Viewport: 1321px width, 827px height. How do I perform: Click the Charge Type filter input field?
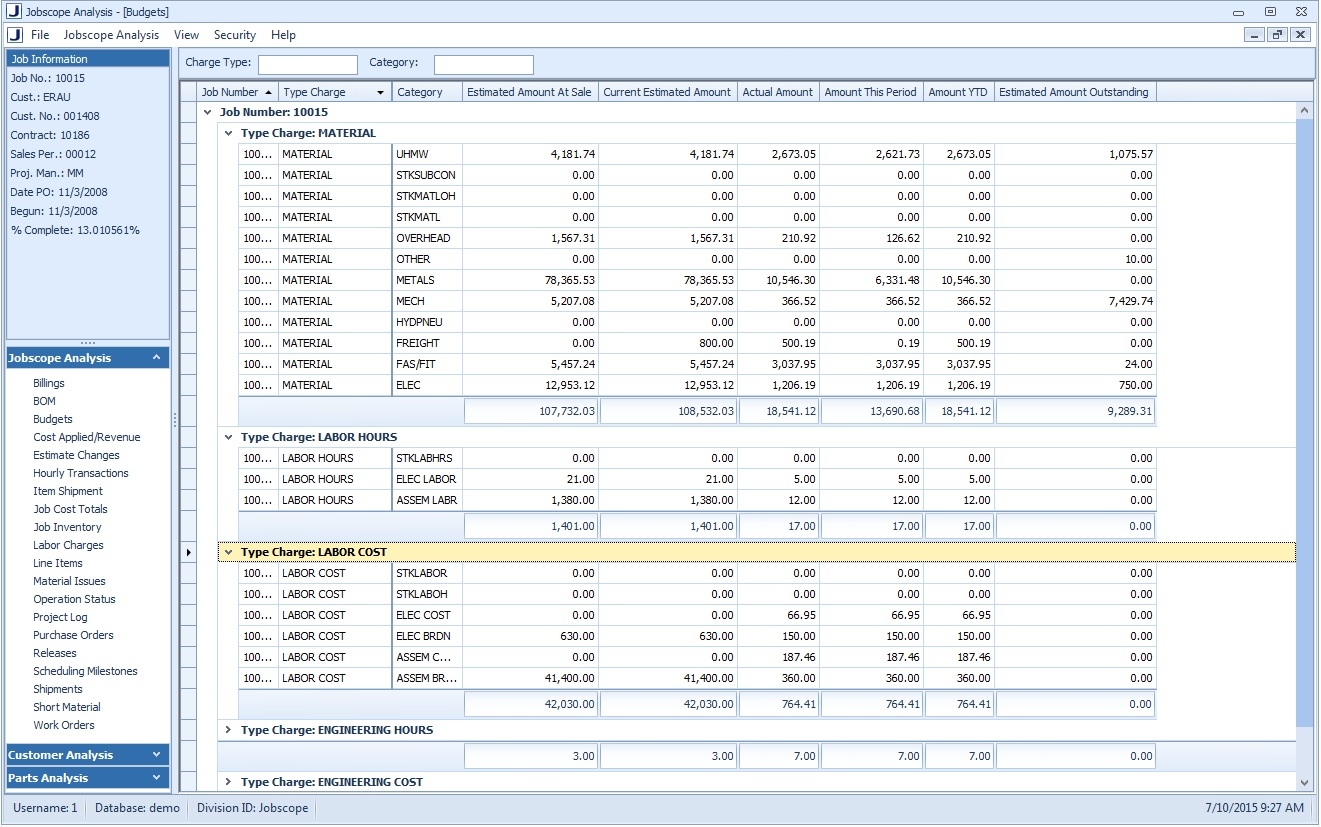pos(307,65)
